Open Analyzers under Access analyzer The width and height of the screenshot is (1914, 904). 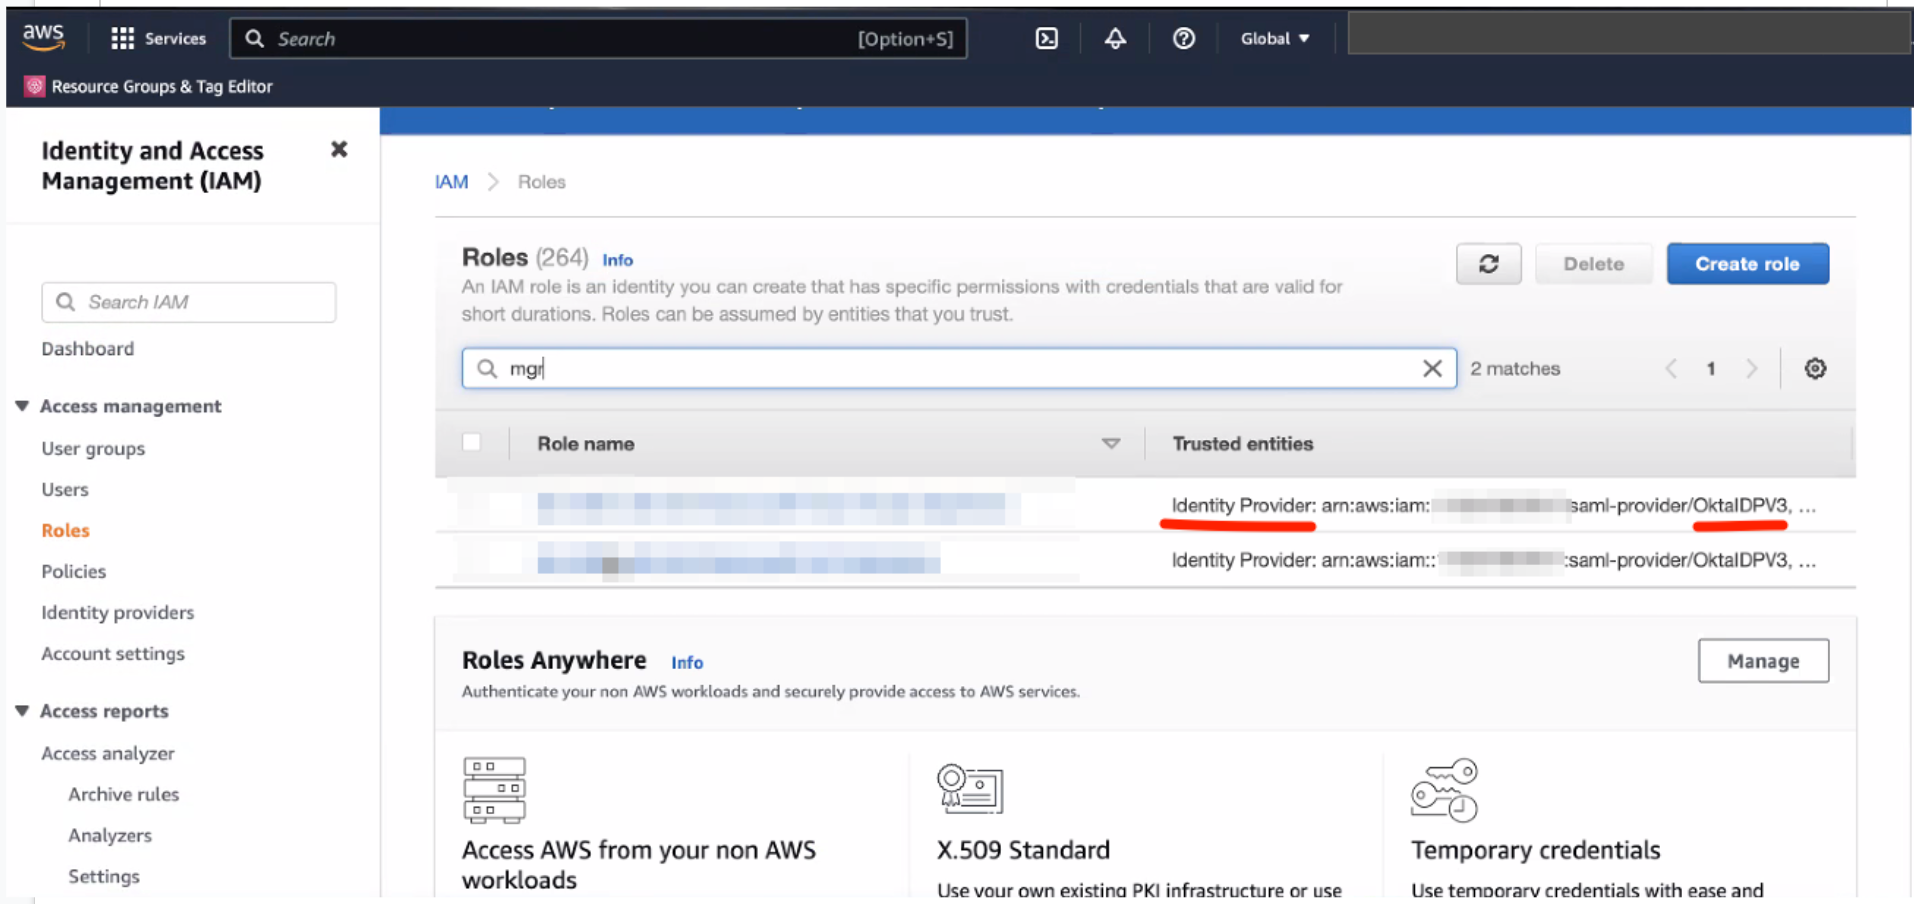(110, 835)
